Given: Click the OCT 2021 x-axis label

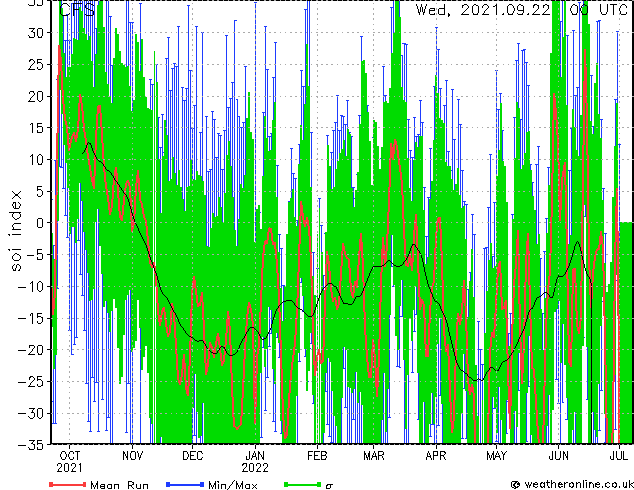Looking at the screenshot, I should tap(69, 462).
